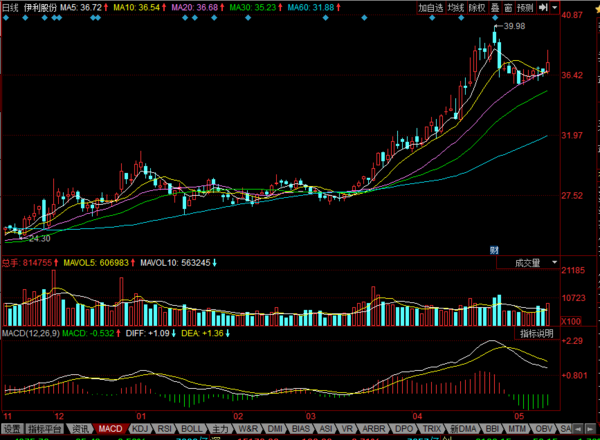Viewport: 600px width, 440px height.
Task: Click the 指标说明 button in MACD panel
Action: (536, 332)
